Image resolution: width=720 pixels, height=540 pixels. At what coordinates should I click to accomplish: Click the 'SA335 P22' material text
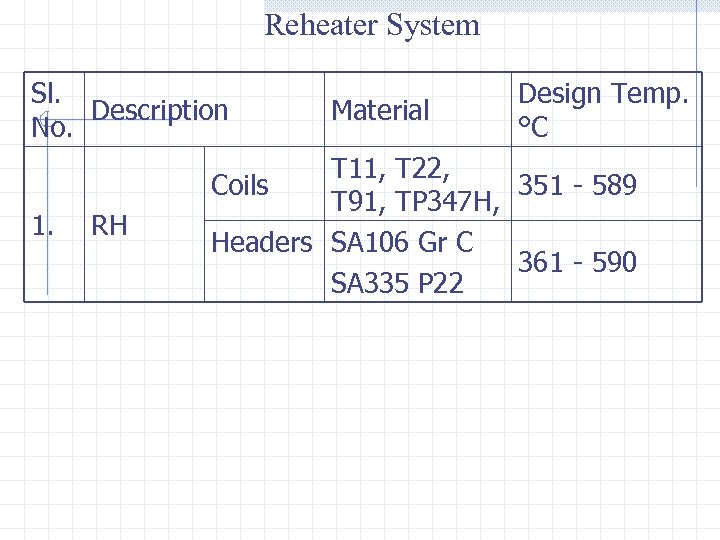click(x=397, y=282)
